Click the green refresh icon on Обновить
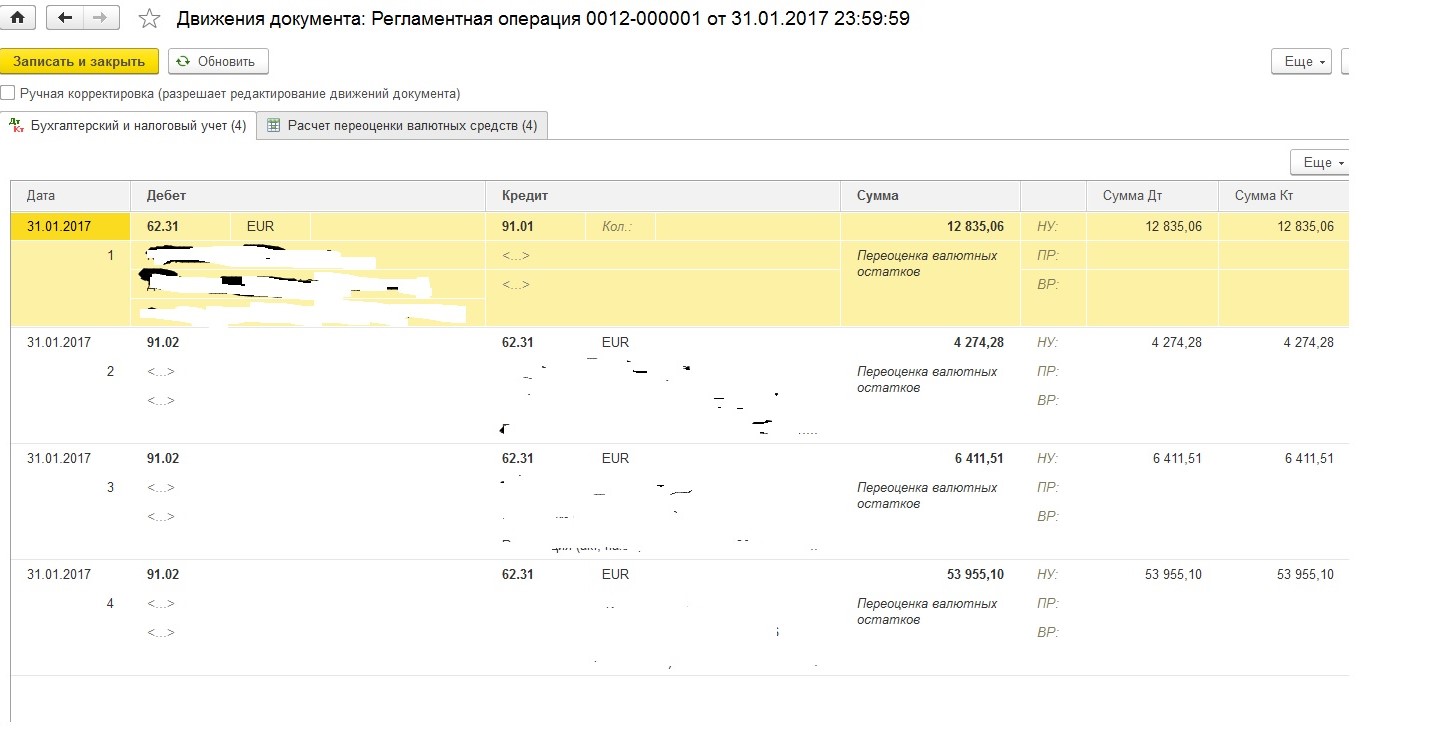The width and height of the screenshot is (1439, 746). click(x=183, y=62)
